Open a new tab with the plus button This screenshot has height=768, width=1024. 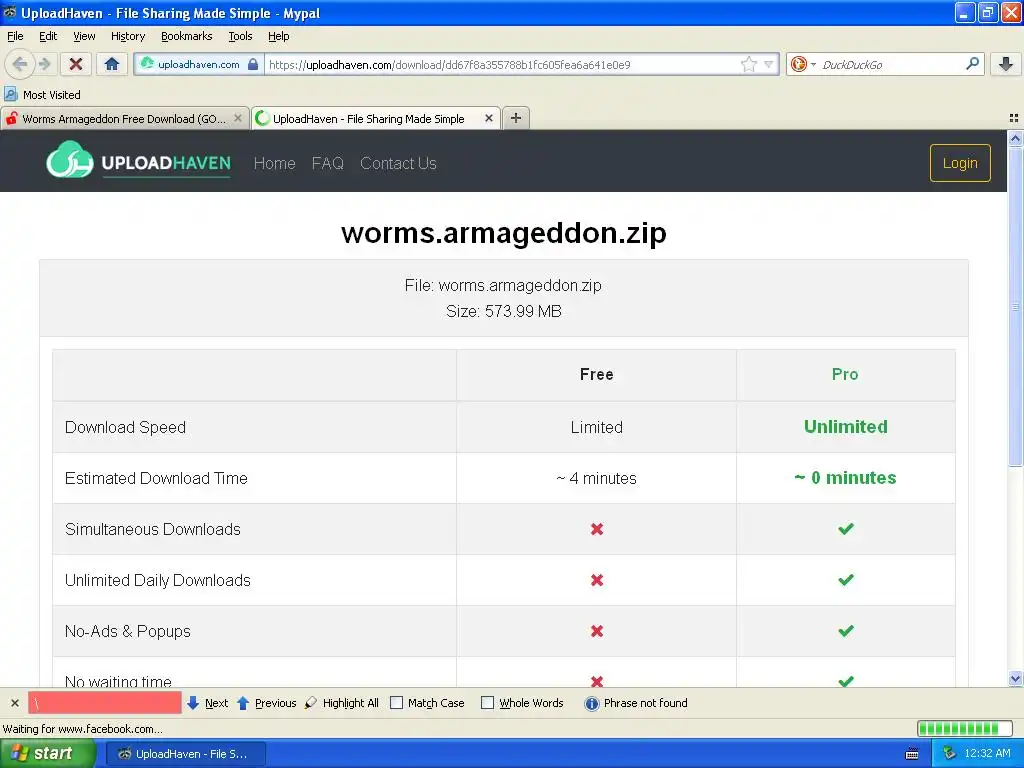(x=516, y=118)
